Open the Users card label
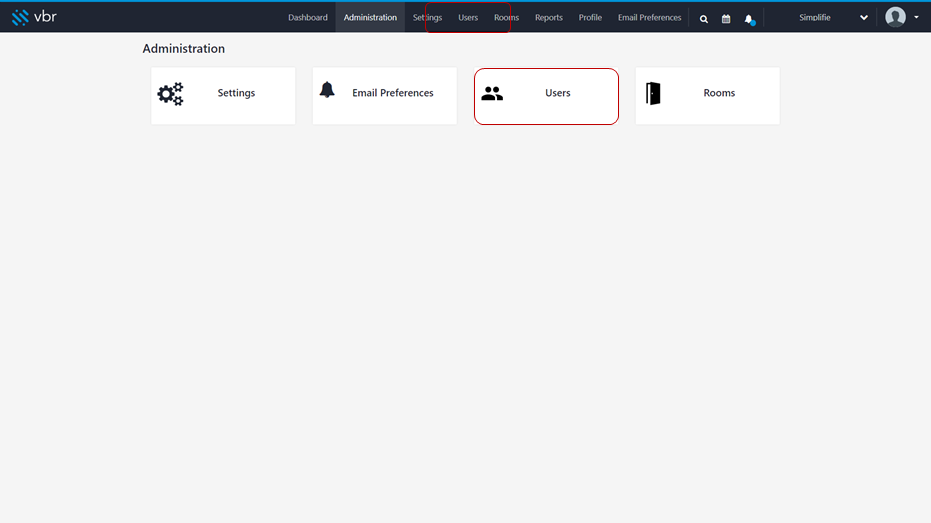 [558, 93]
